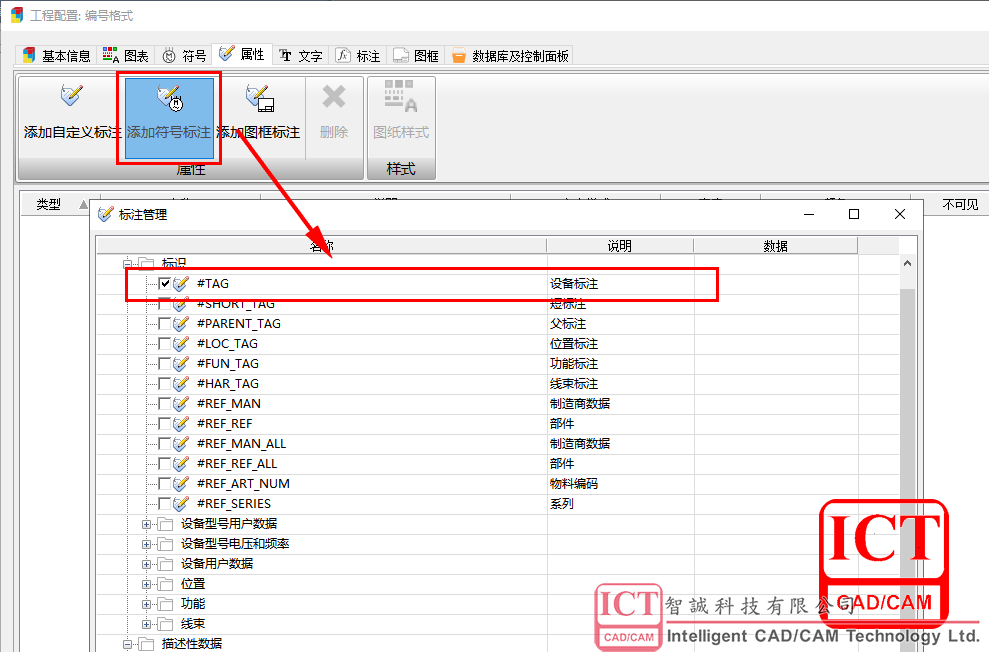This screenshot has height=652, width=989.
Task: Open the 图表 tab
Action: click(x=126, y=56)
